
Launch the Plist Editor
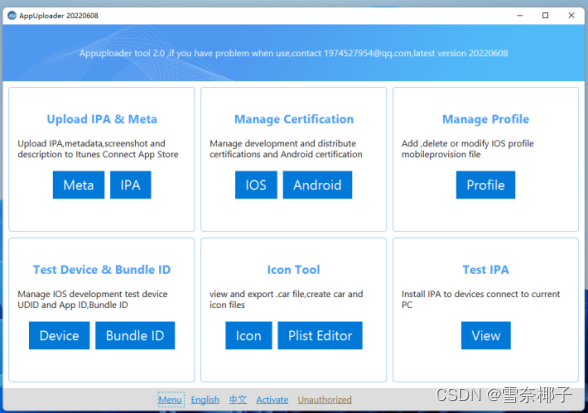(x=320, y=335)
